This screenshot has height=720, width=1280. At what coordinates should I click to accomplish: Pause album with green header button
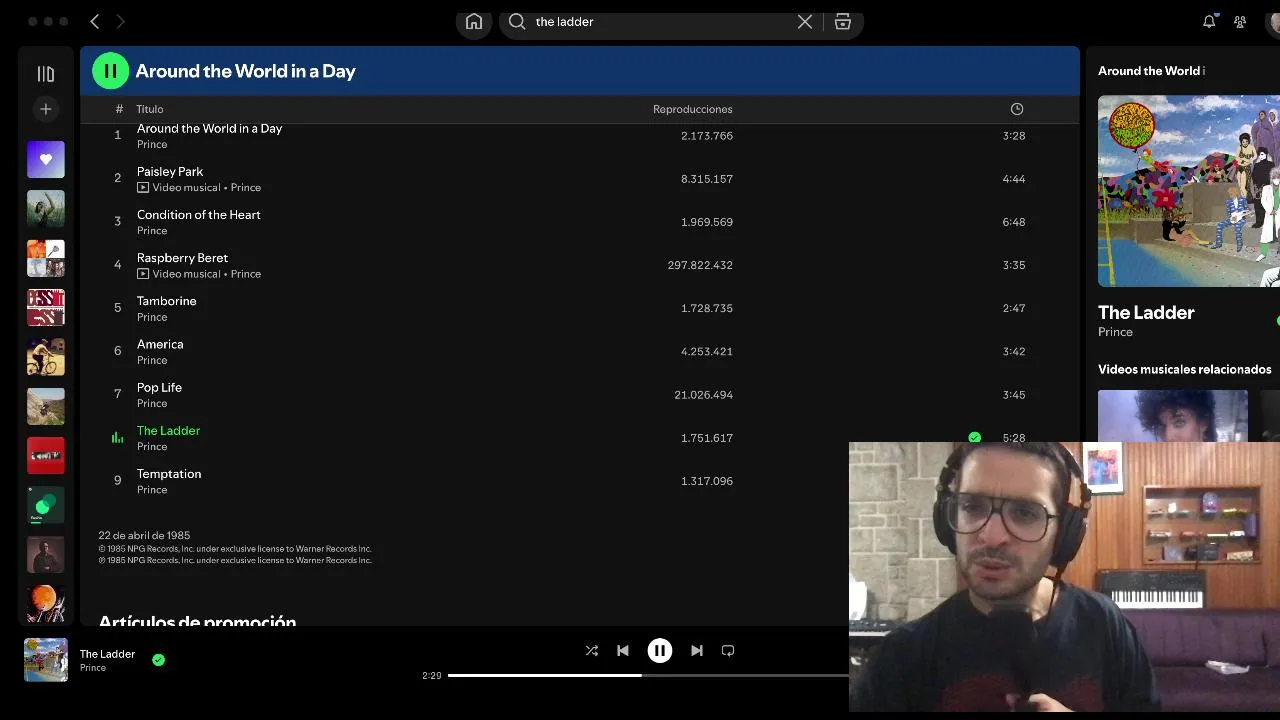111,71
